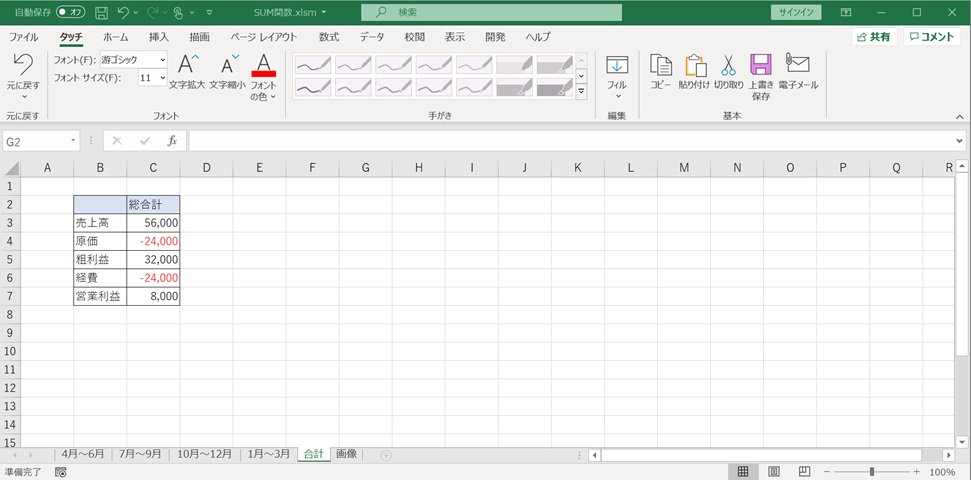
Task: Toggle the 自動保存 autosave switch
Action: tap(70, 12)
